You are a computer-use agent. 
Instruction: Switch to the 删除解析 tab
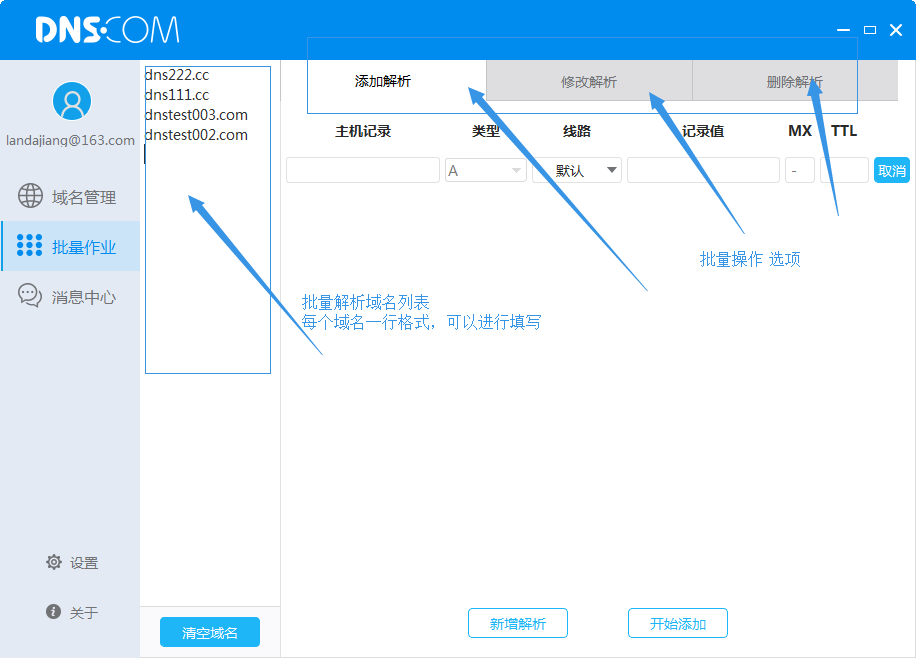[794, 82]
